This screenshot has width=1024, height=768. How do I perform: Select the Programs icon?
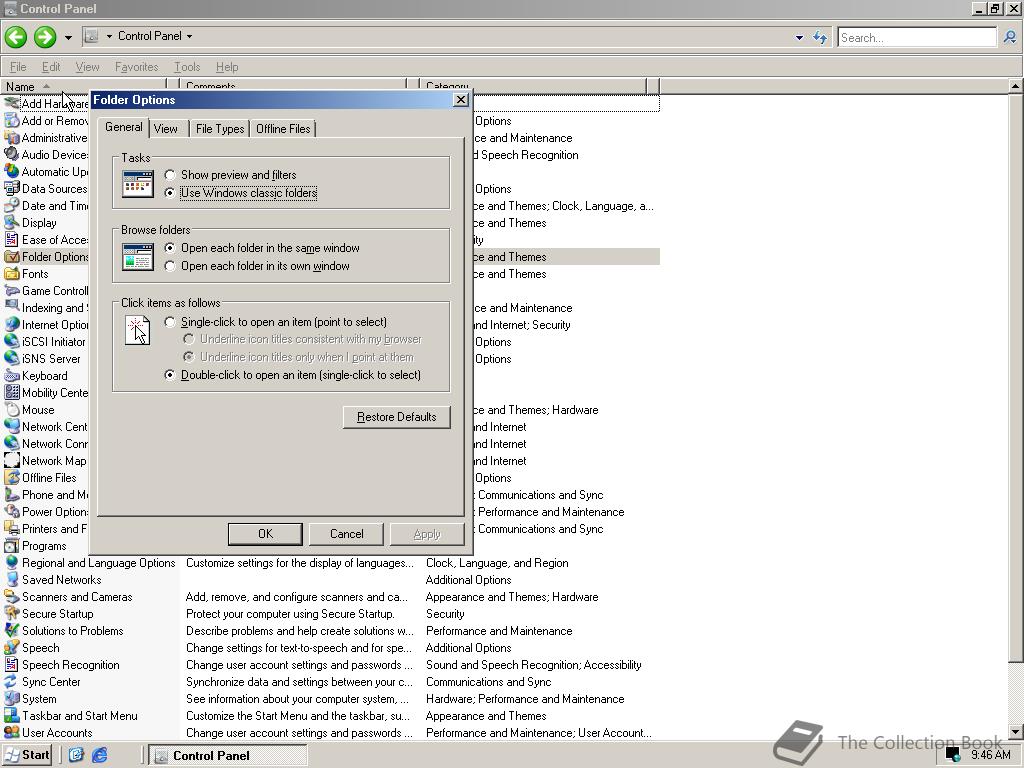12,546
